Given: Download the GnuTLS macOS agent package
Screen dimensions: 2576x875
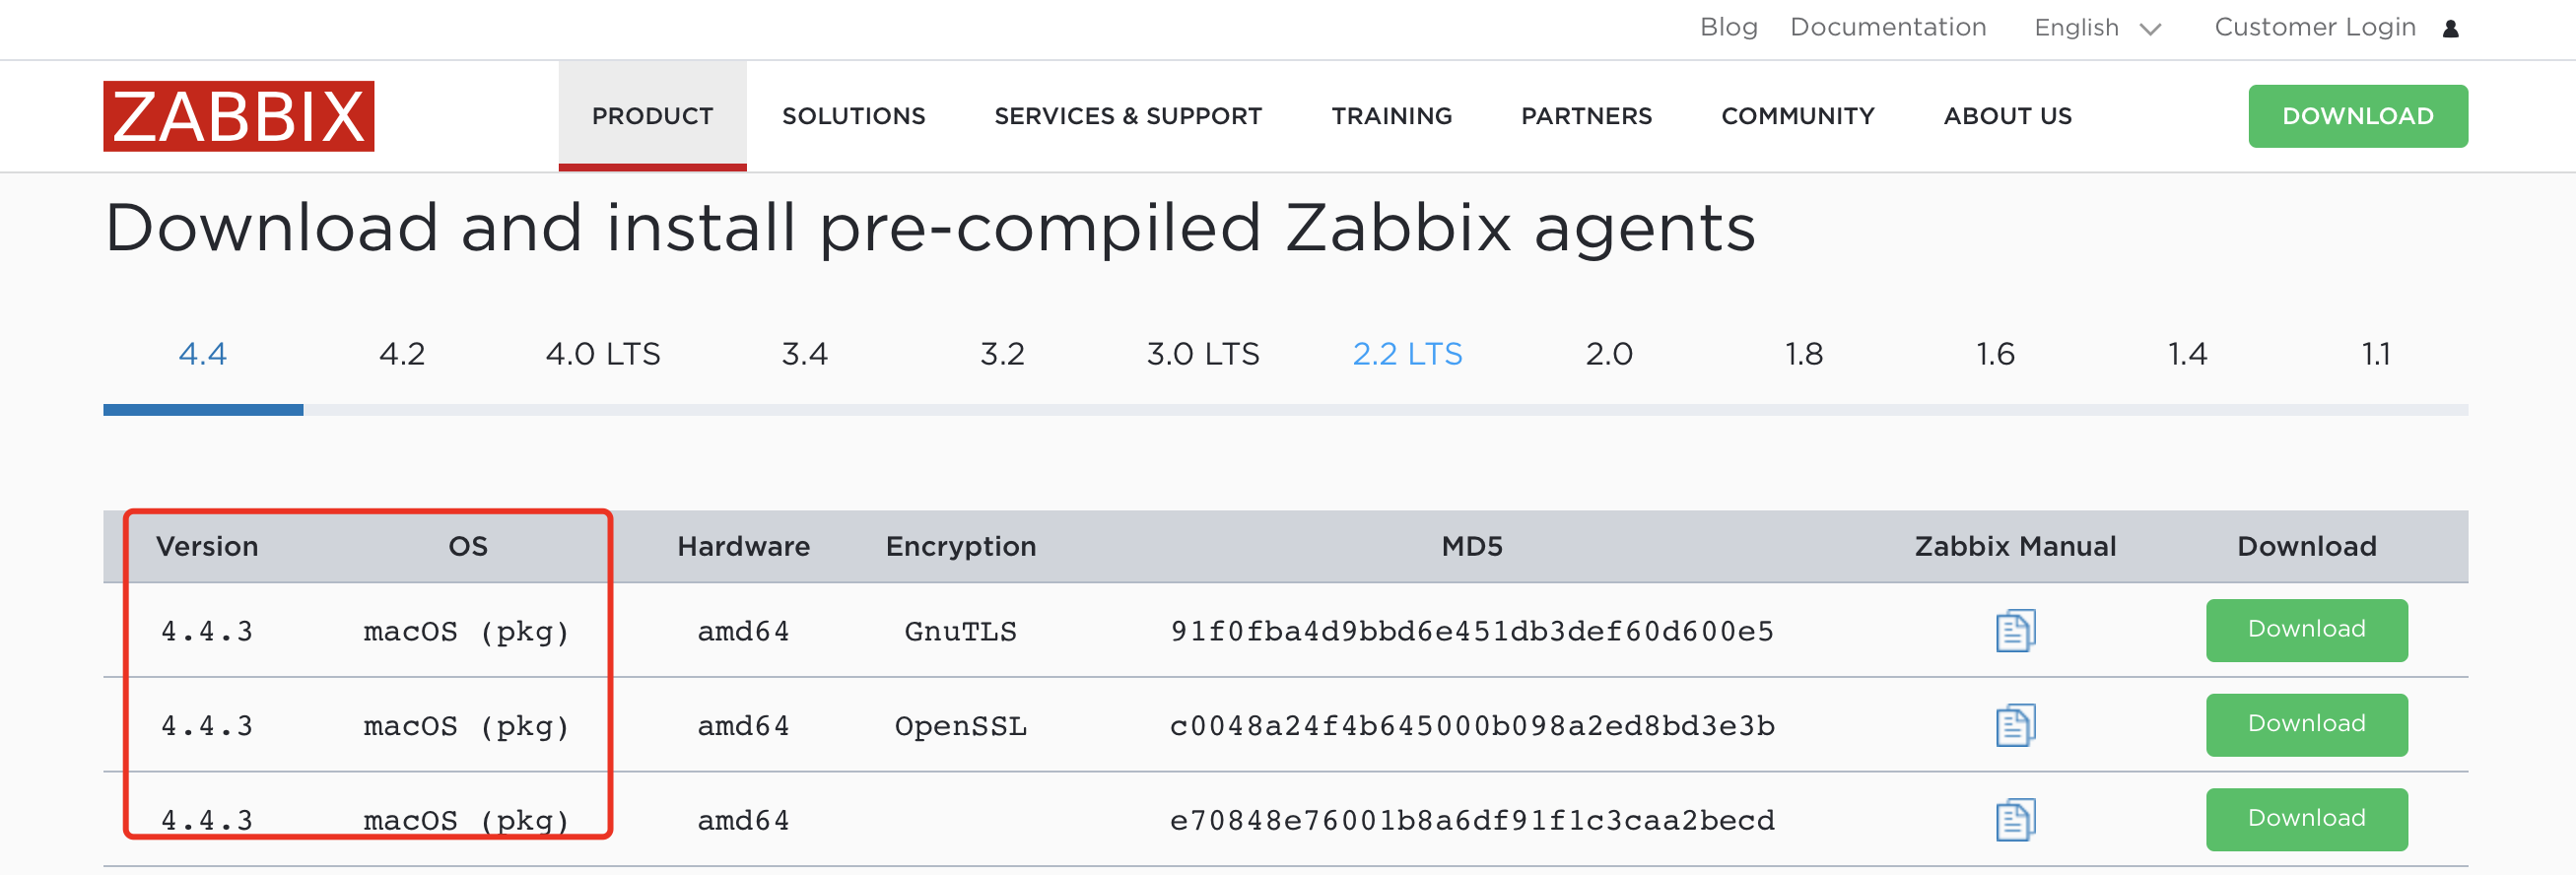Looking at the screenshot, I should tap(2306, 630).
